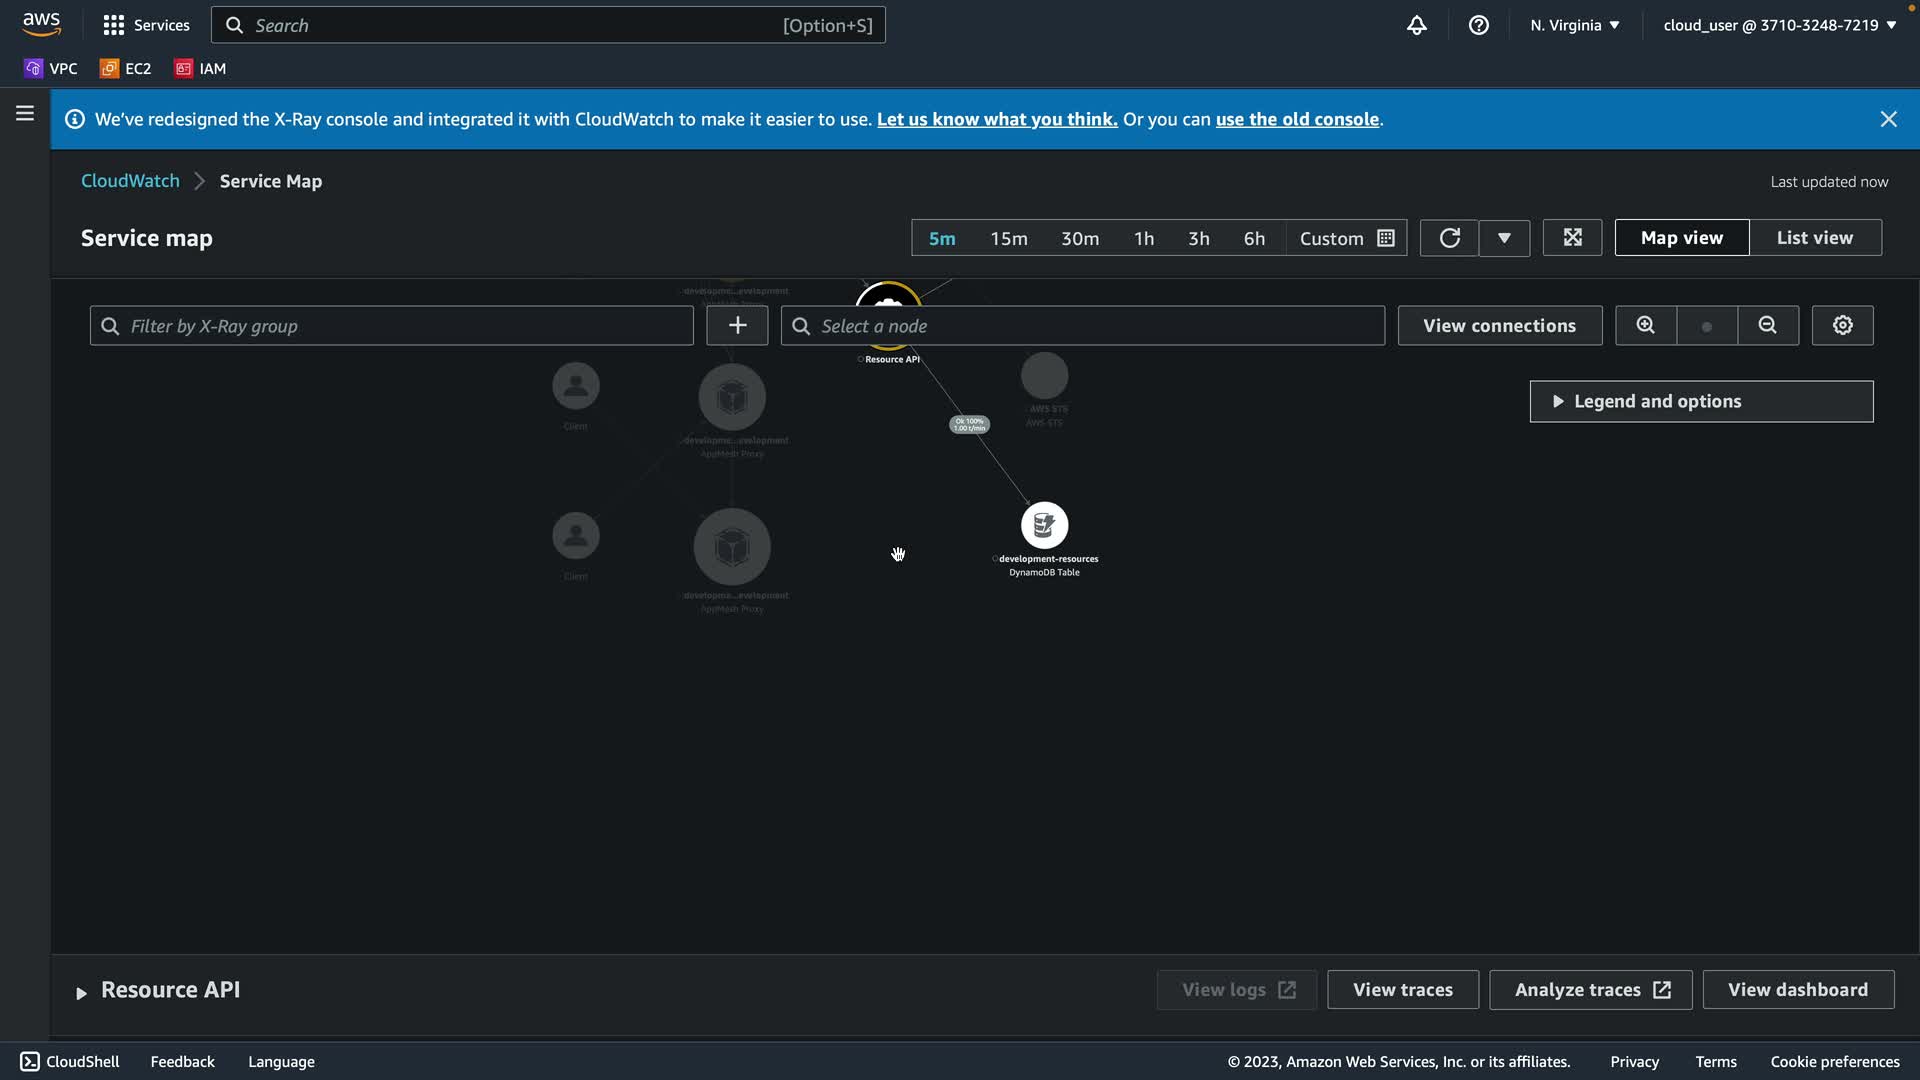Screen dimensions: 1920x1080
Task: Click the refresh service map icon
Action: (x=1449, y=238)
